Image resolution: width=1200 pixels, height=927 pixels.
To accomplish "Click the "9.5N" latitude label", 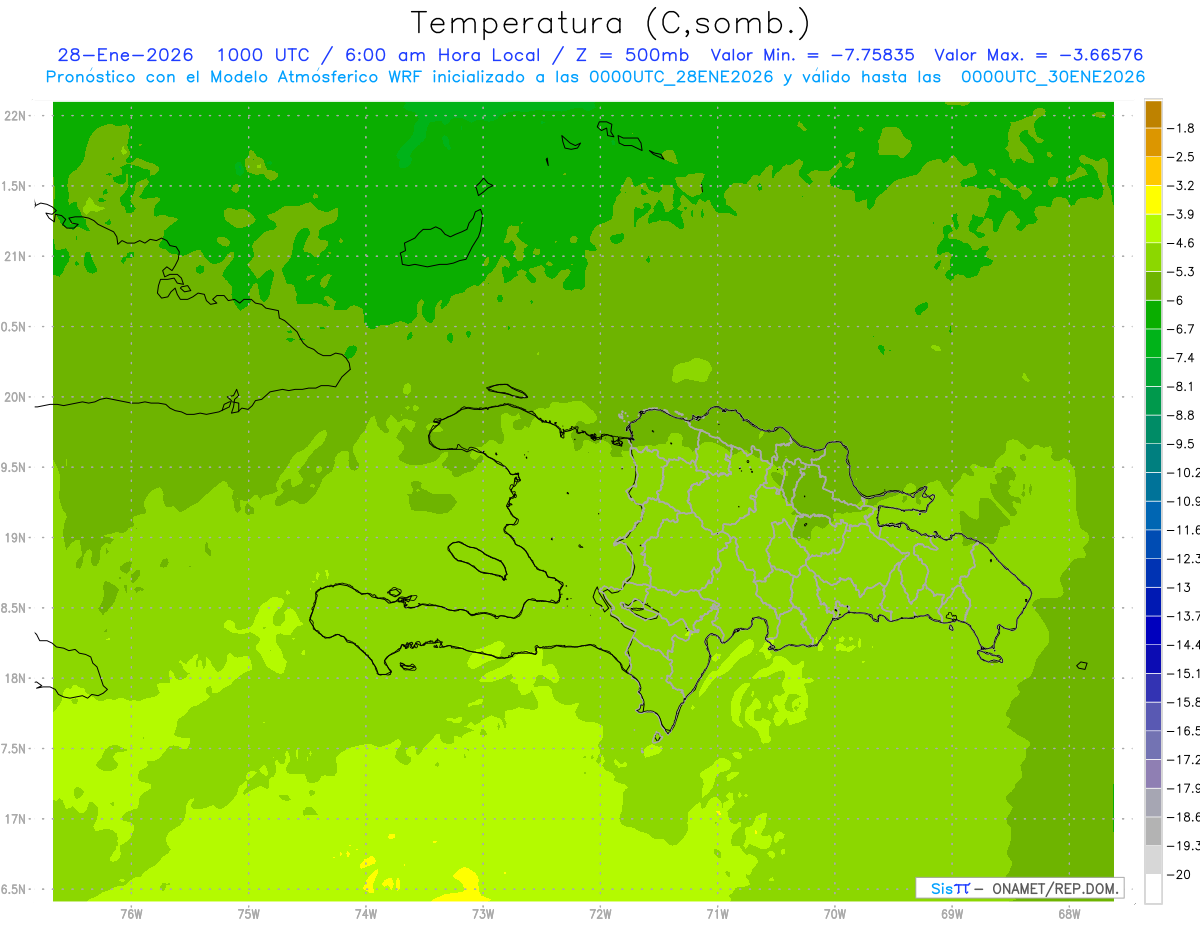I will tap(15, 468).
